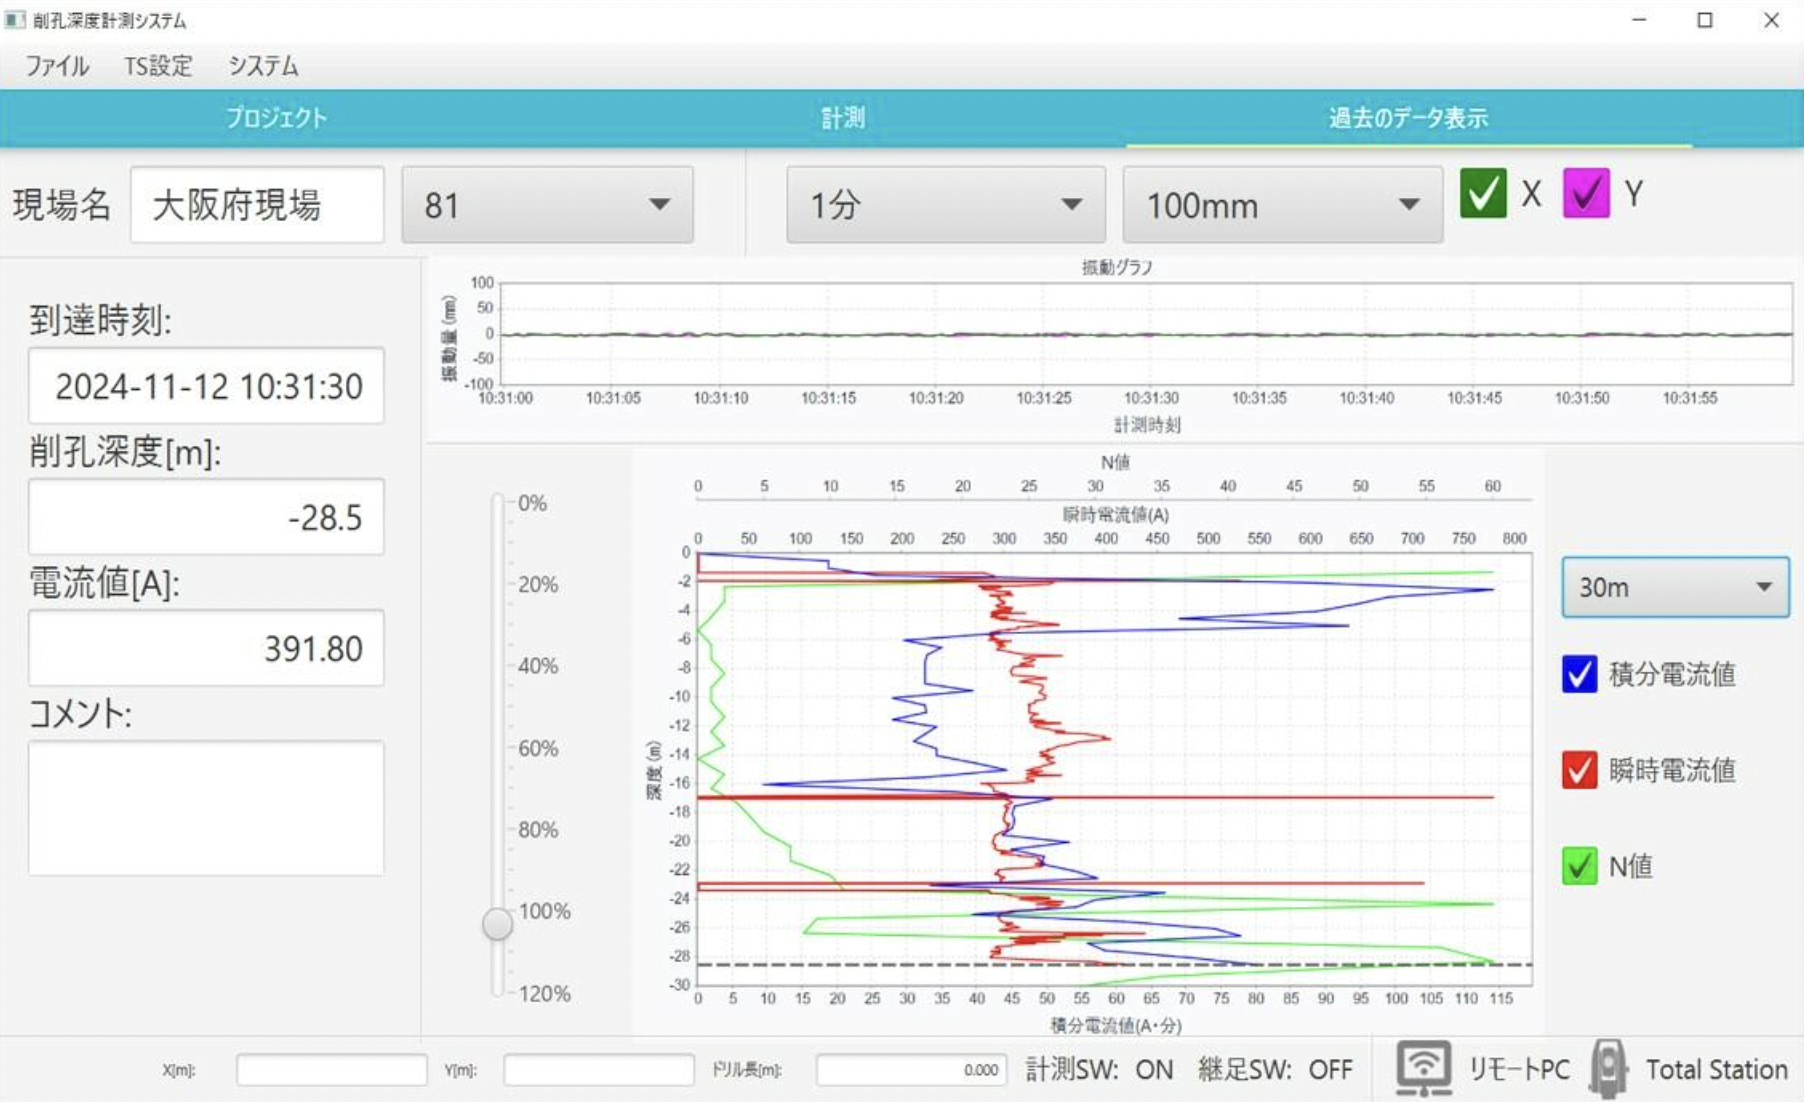Switch to the プロジェクト tab
1804x1102 pixels.
[276, 118]
